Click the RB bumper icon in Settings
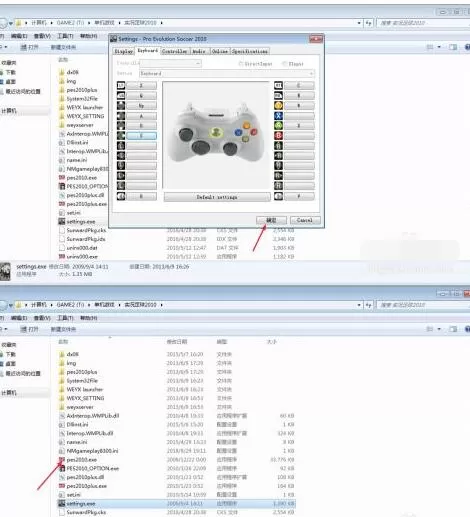Viewport: 470px width, 517px height. [278, 96]
